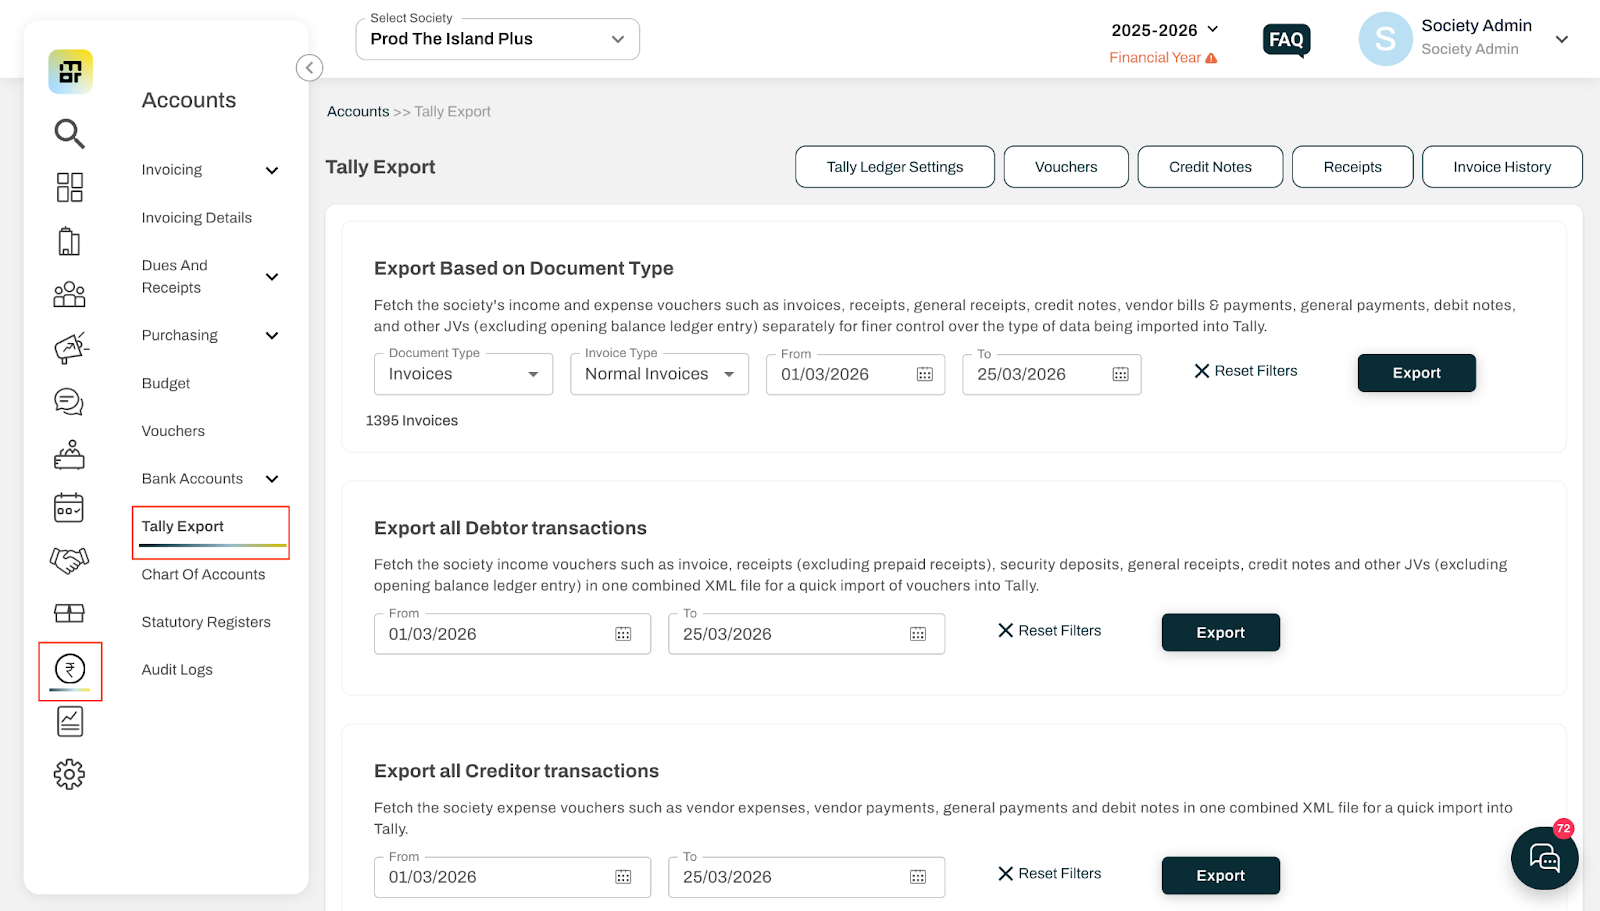This screenshot has width=1600, height=911.
Task: Open the reports chart icon
Action: click(x=70, y=721)
